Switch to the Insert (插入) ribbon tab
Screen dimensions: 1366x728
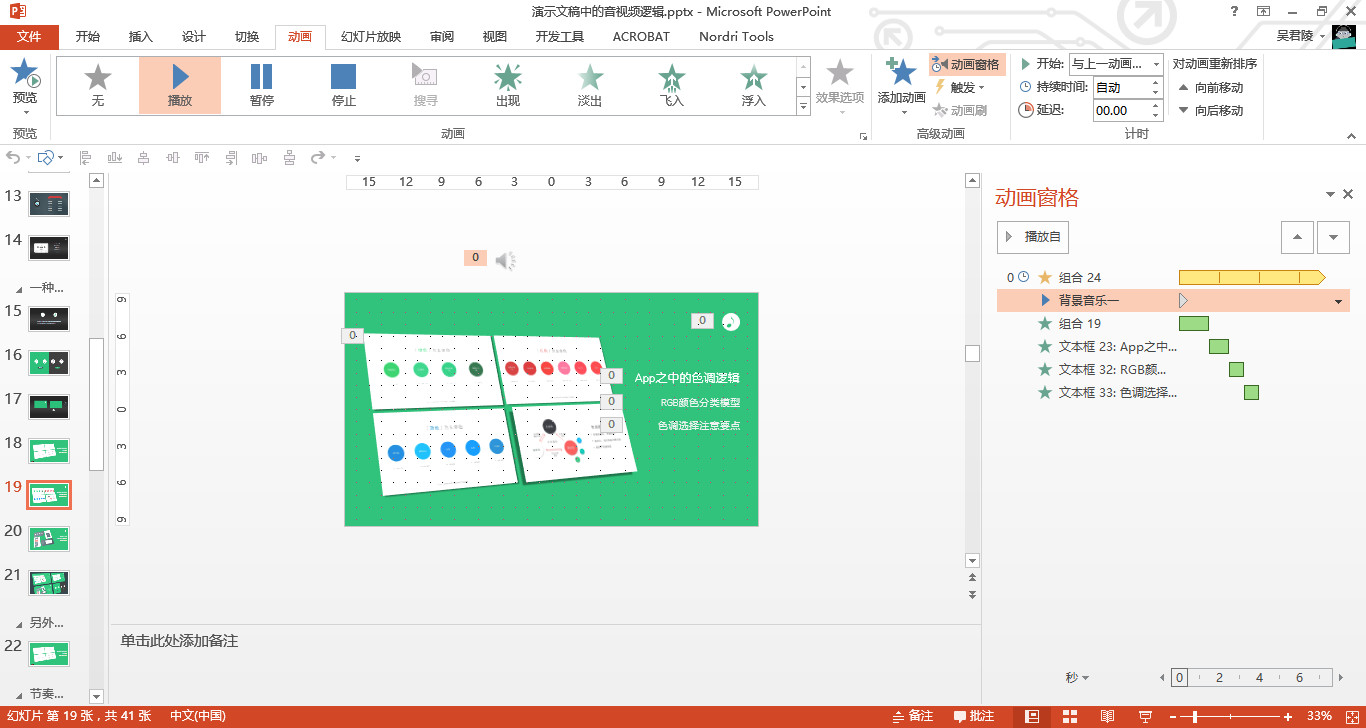[x=141, y=37]
